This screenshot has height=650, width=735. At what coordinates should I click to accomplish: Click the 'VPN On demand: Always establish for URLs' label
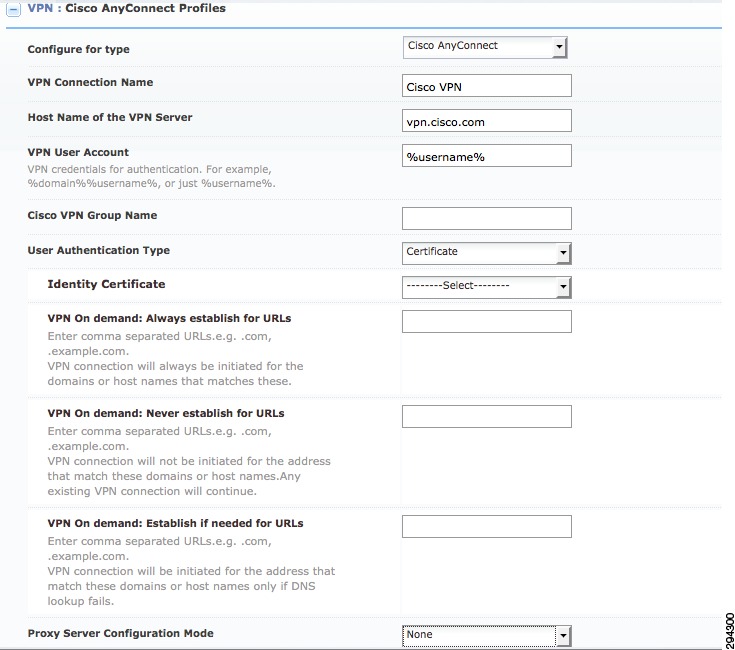[x=169, y=318]
